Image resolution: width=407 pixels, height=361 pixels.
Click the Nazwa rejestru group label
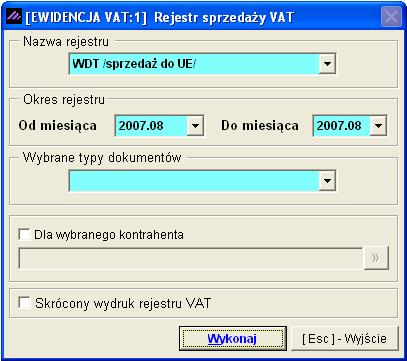click(x=66, y=42)
